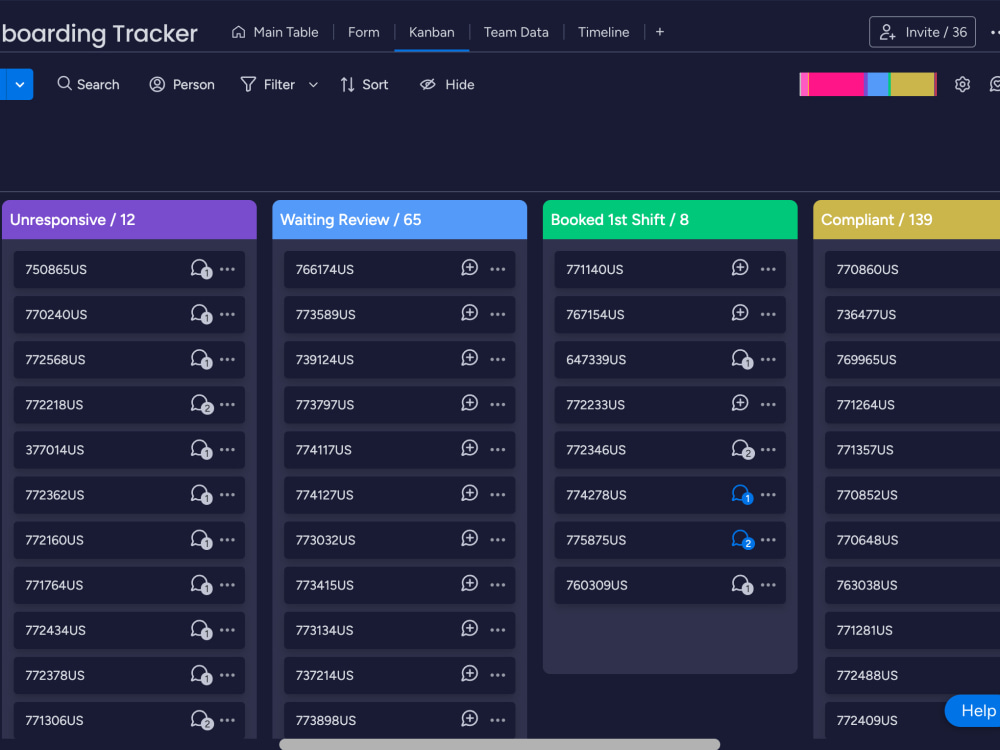
Task: Click yellow segment of status battery
Action: [913, 84]
